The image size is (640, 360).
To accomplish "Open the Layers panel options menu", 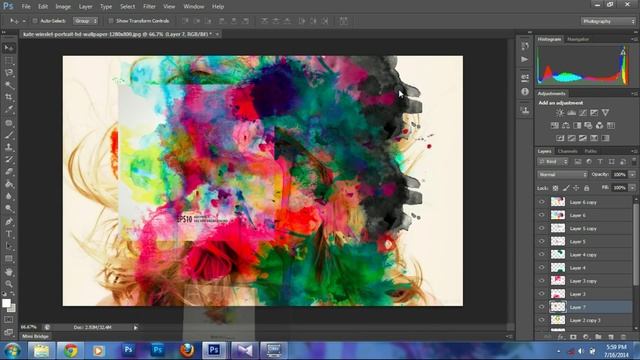I will [x=634, y=151].
